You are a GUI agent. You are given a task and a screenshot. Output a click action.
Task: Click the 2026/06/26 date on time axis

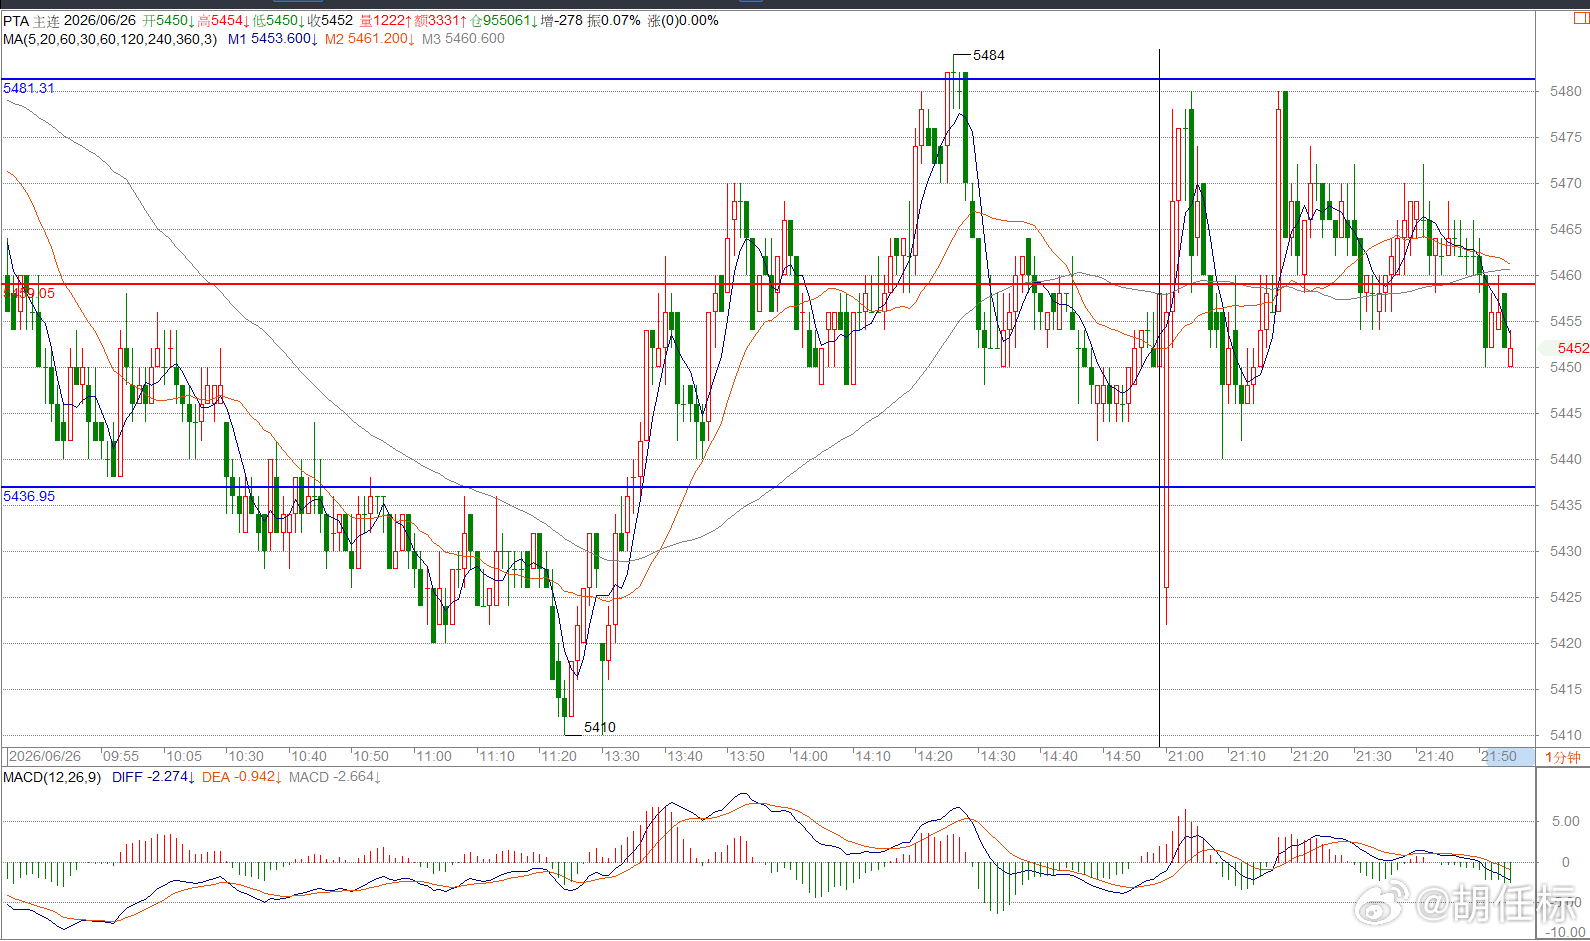[x=45, y=756]
